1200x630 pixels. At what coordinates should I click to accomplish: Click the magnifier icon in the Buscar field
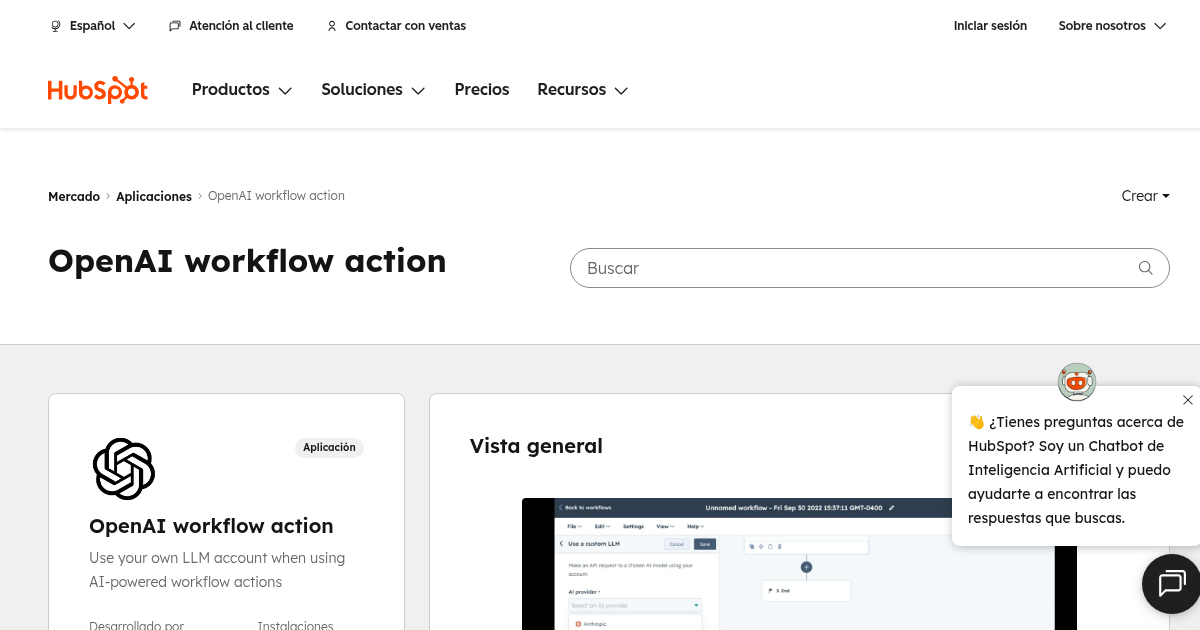[1146, 268]
